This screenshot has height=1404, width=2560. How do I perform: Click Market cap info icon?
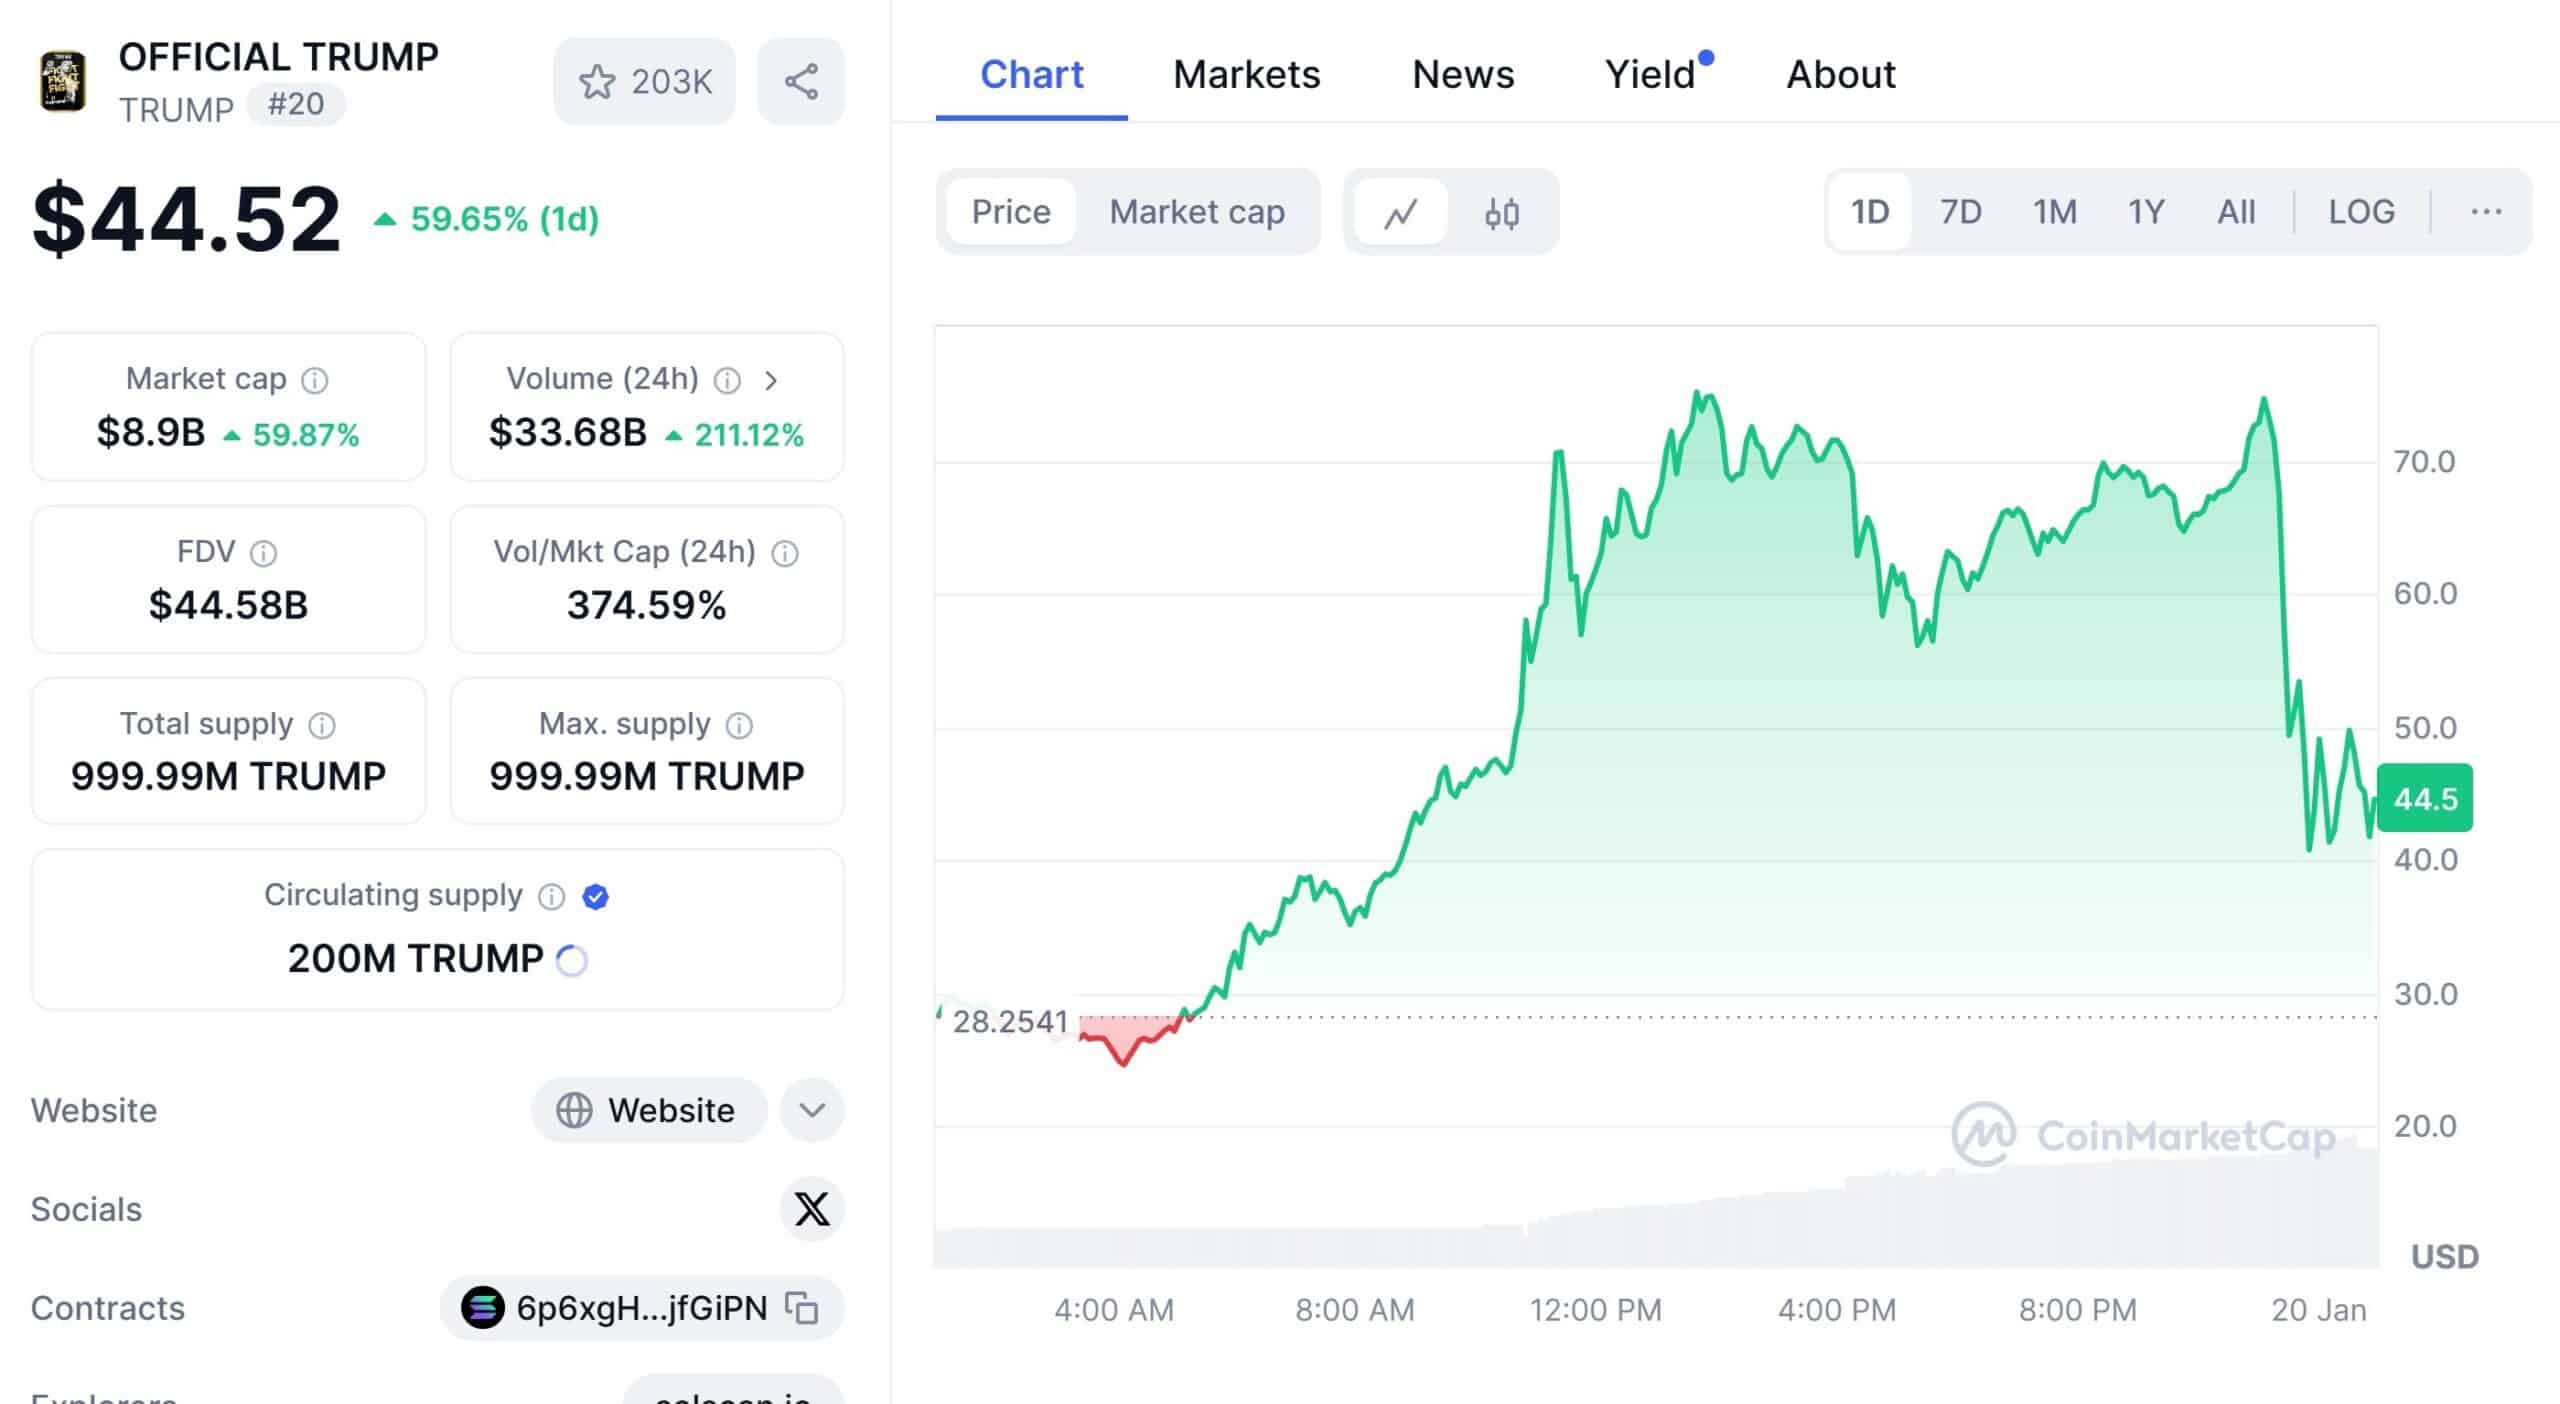pos(315,380)
